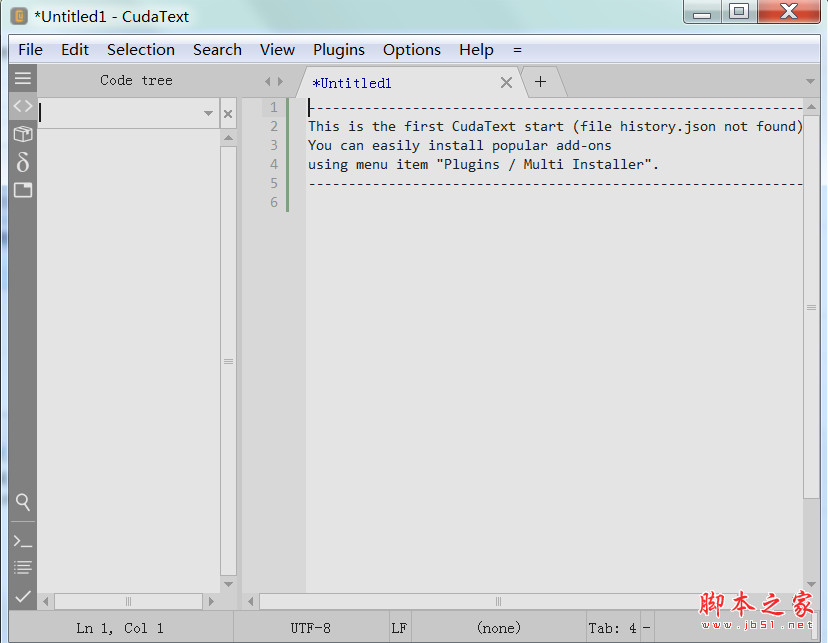The image size is (828, 643).
Task: Open the Output list icon panel
Action: pyautogui.click(x=22, y=568)
